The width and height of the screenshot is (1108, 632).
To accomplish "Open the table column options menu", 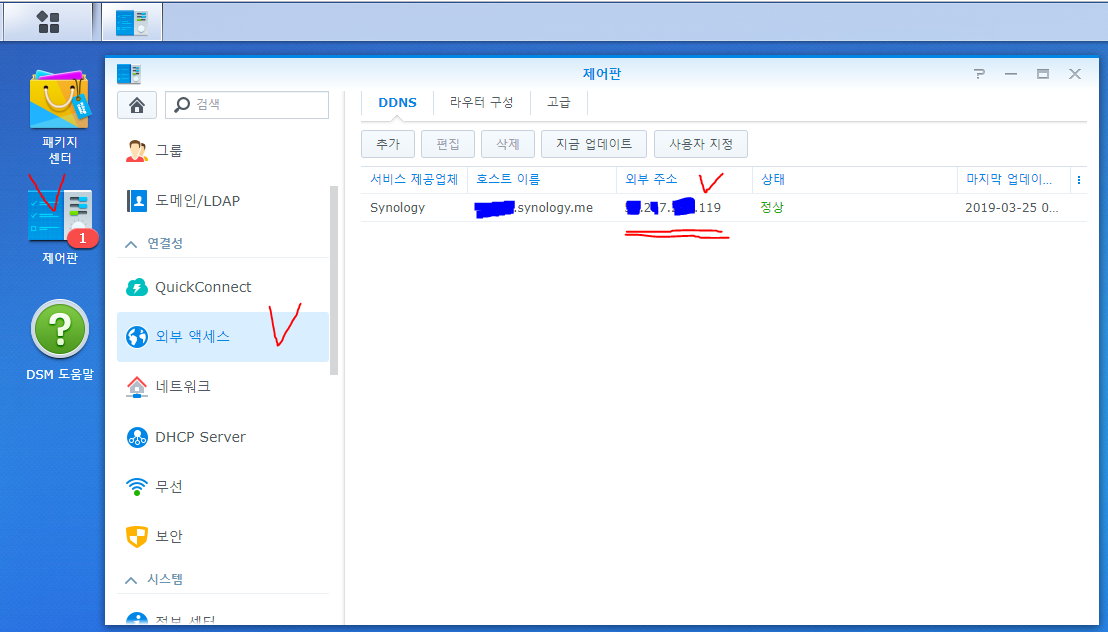I will [x=1078, y=180].
